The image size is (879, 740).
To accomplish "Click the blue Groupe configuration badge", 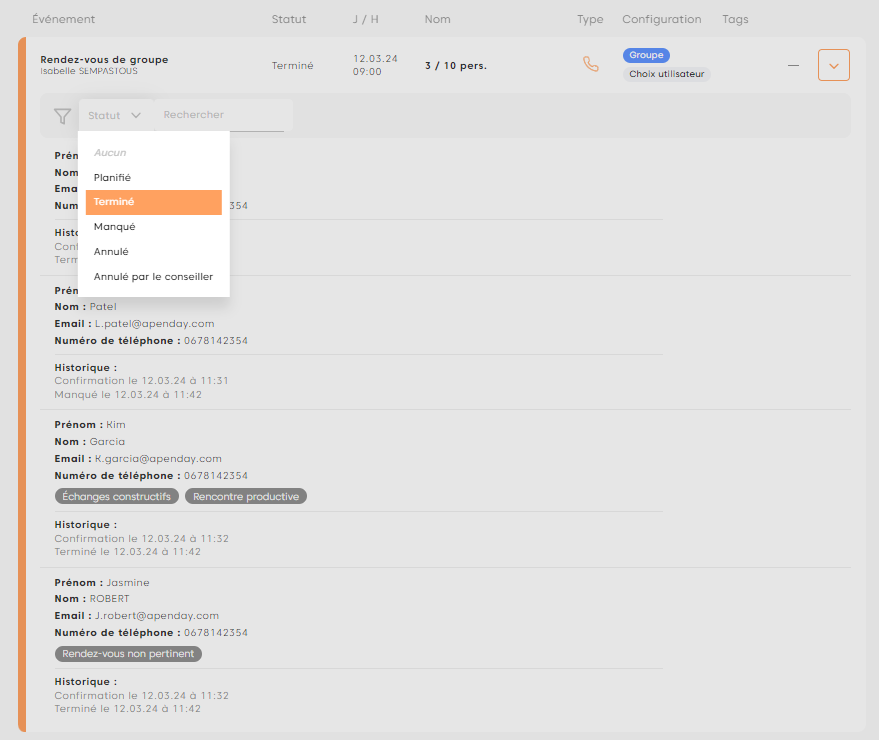I will 646,55.
